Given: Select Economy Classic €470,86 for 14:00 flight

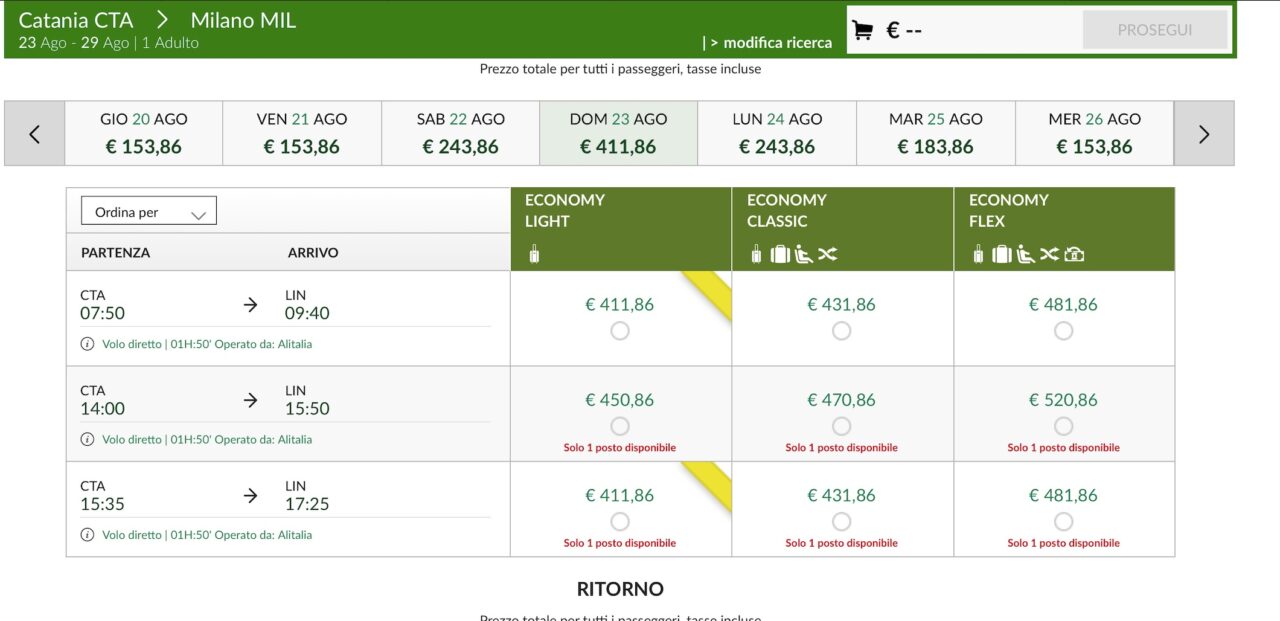Looking at the screenshot, I should (842, 426).
